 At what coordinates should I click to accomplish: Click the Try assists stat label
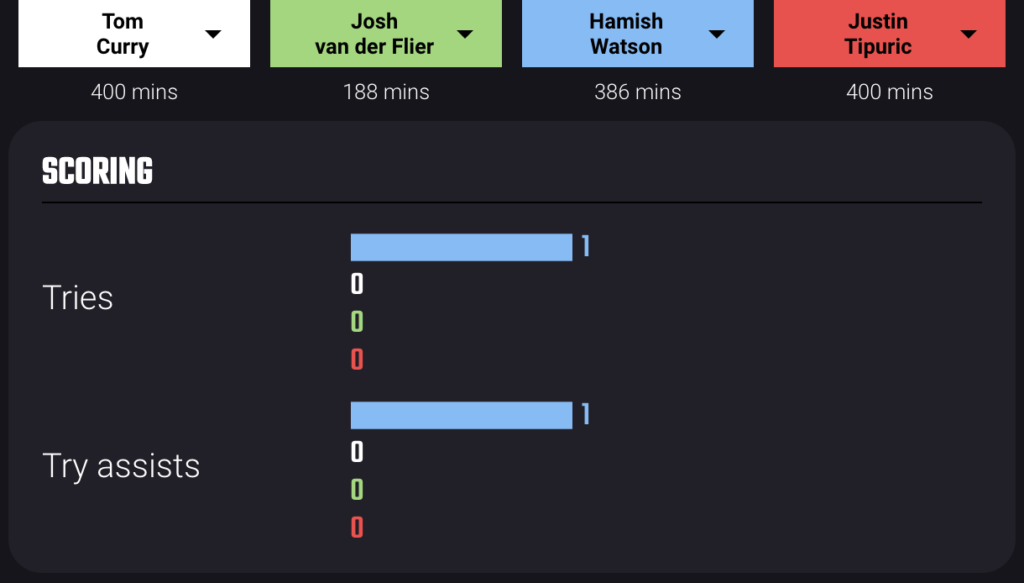121,466
